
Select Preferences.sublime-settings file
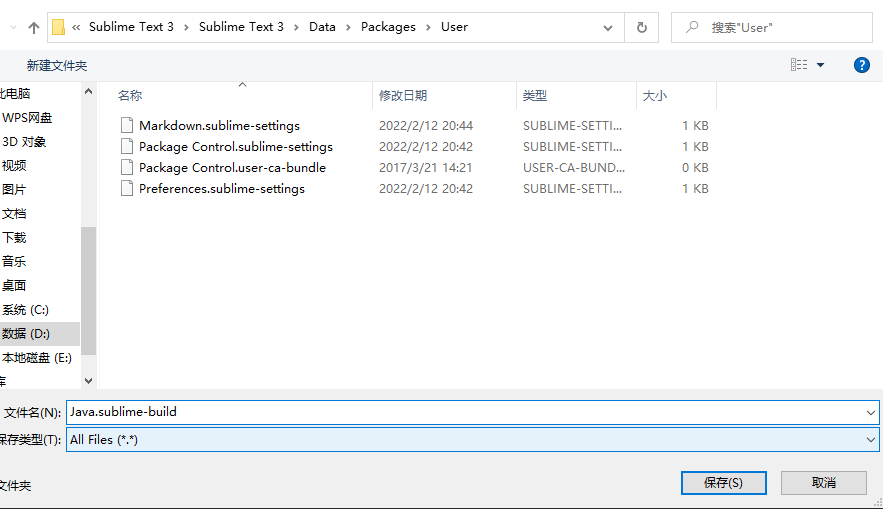[222, 189]
